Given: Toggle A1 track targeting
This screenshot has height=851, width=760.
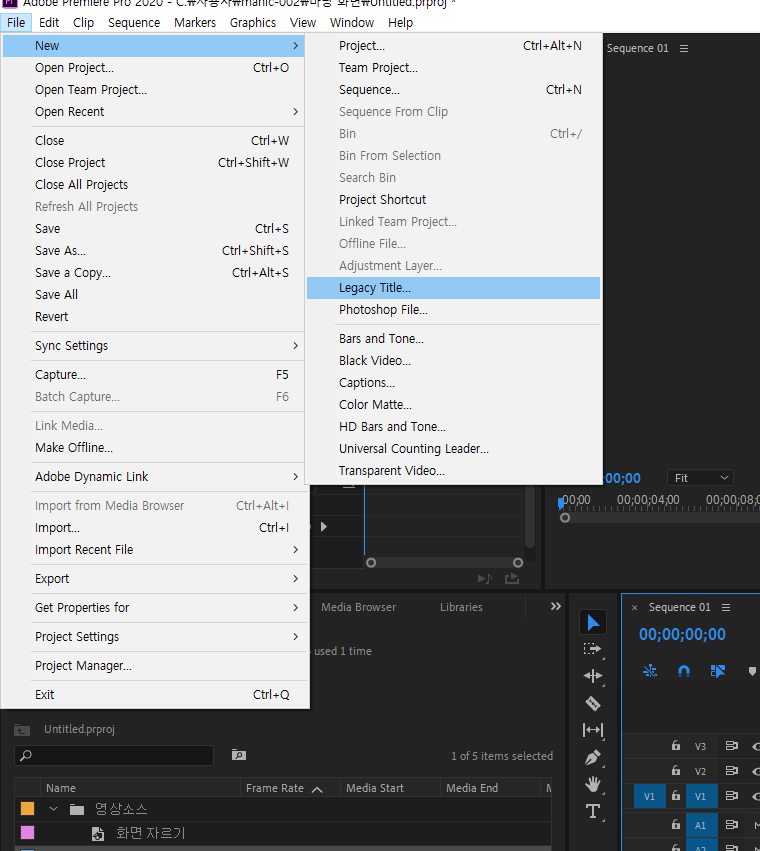Looking at the screenshot, I should coord(701,825).
